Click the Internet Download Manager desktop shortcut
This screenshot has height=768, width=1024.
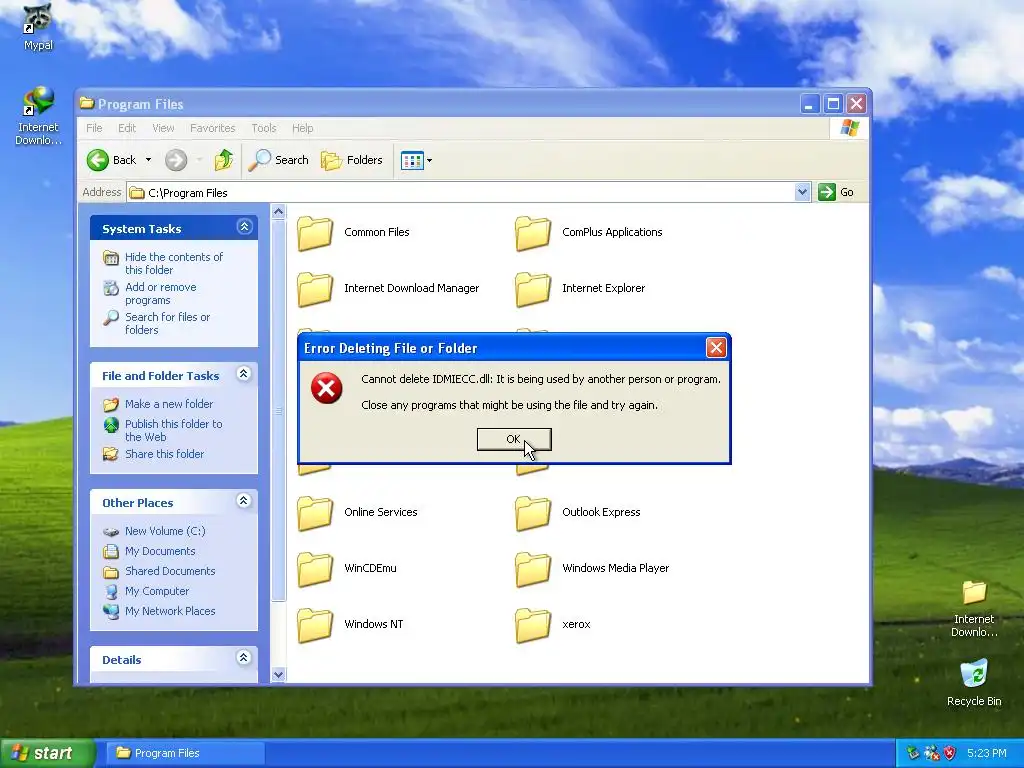point(38,116)
